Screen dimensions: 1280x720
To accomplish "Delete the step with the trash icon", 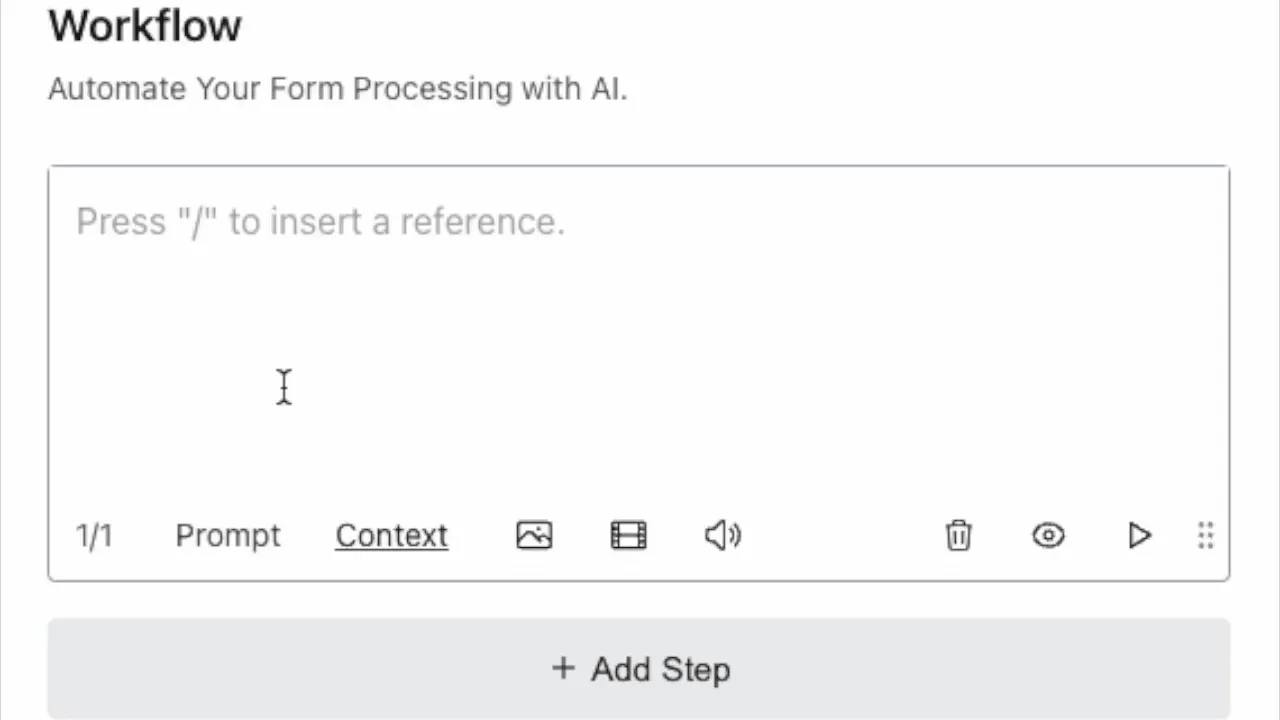I will 958,535.
